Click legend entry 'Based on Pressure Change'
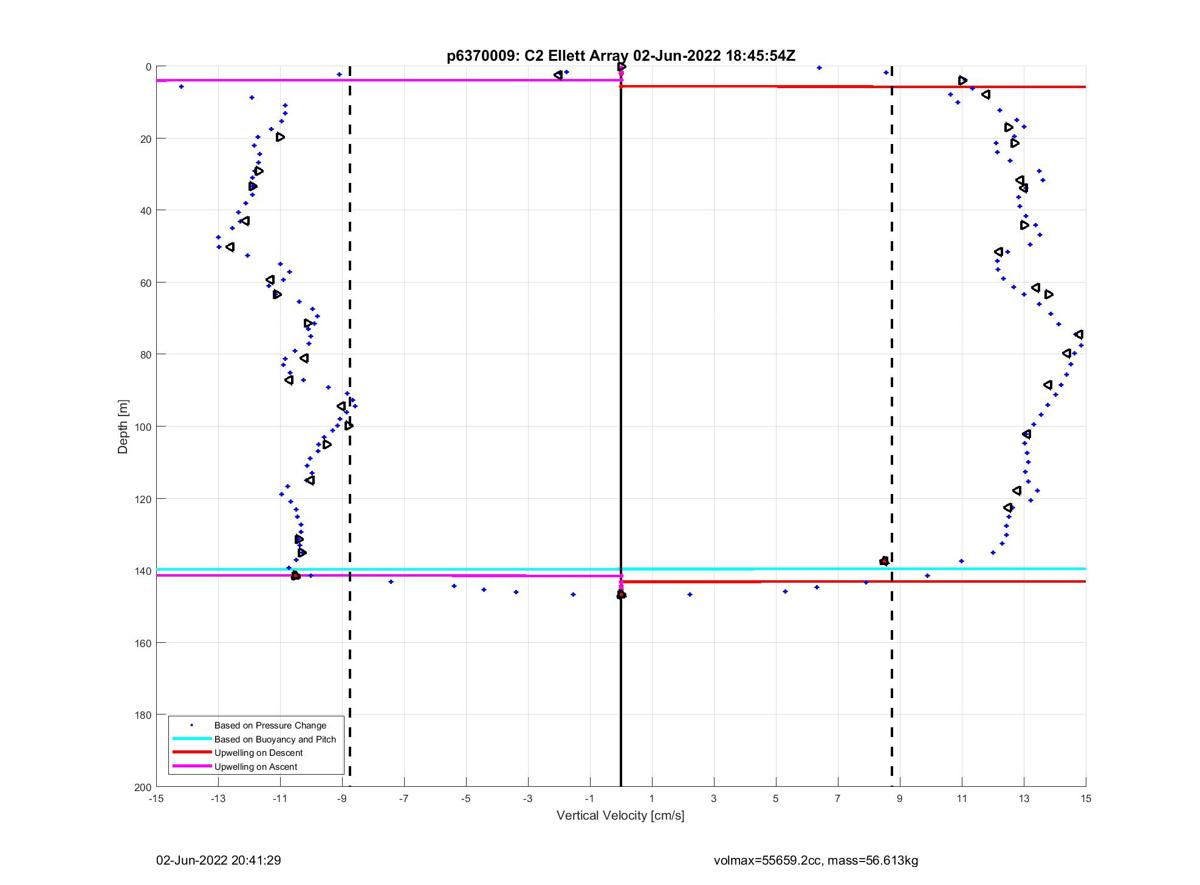The image size is (1200, 885). (270, 725)
